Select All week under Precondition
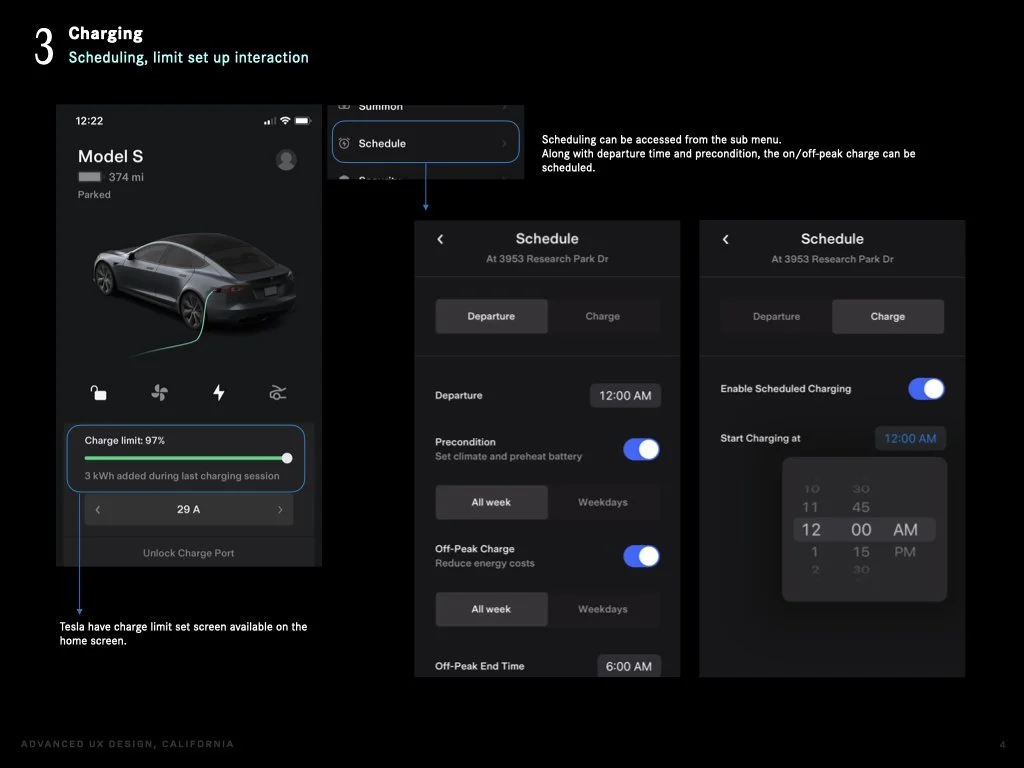 coord(491,502)
